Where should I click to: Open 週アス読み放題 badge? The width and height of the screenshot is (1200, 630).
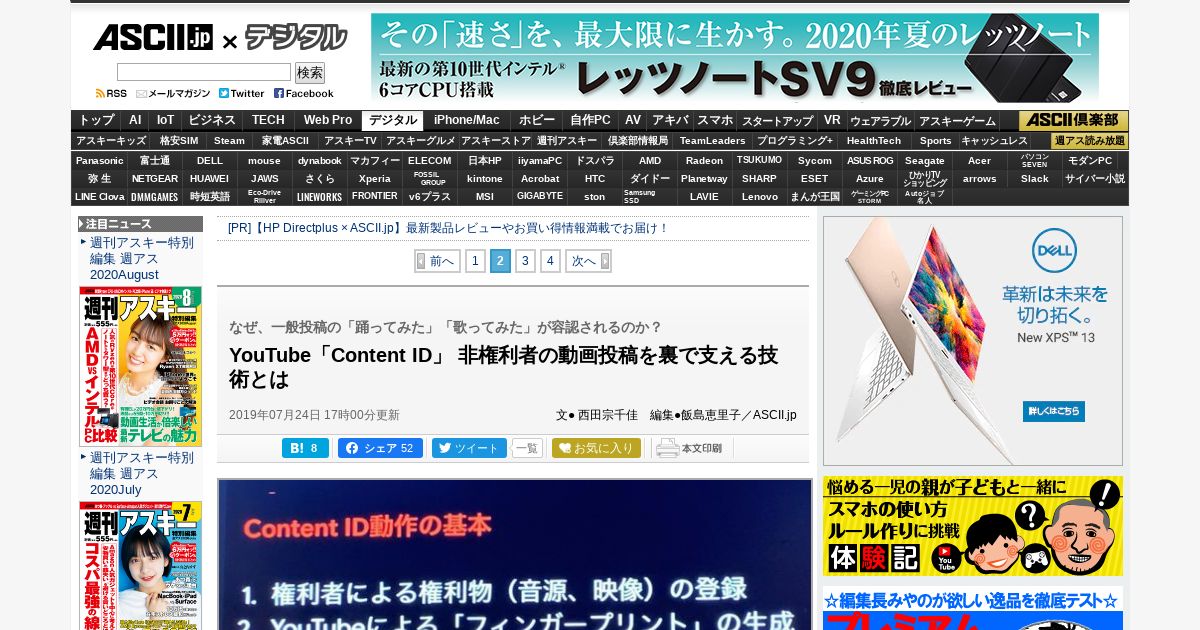(1089, 141)
